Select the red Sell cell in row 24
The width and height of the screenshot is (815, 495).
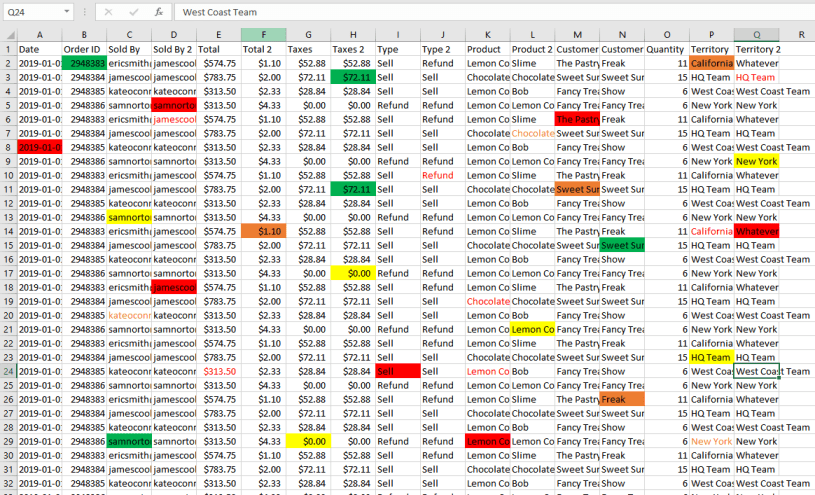point(397,371)
